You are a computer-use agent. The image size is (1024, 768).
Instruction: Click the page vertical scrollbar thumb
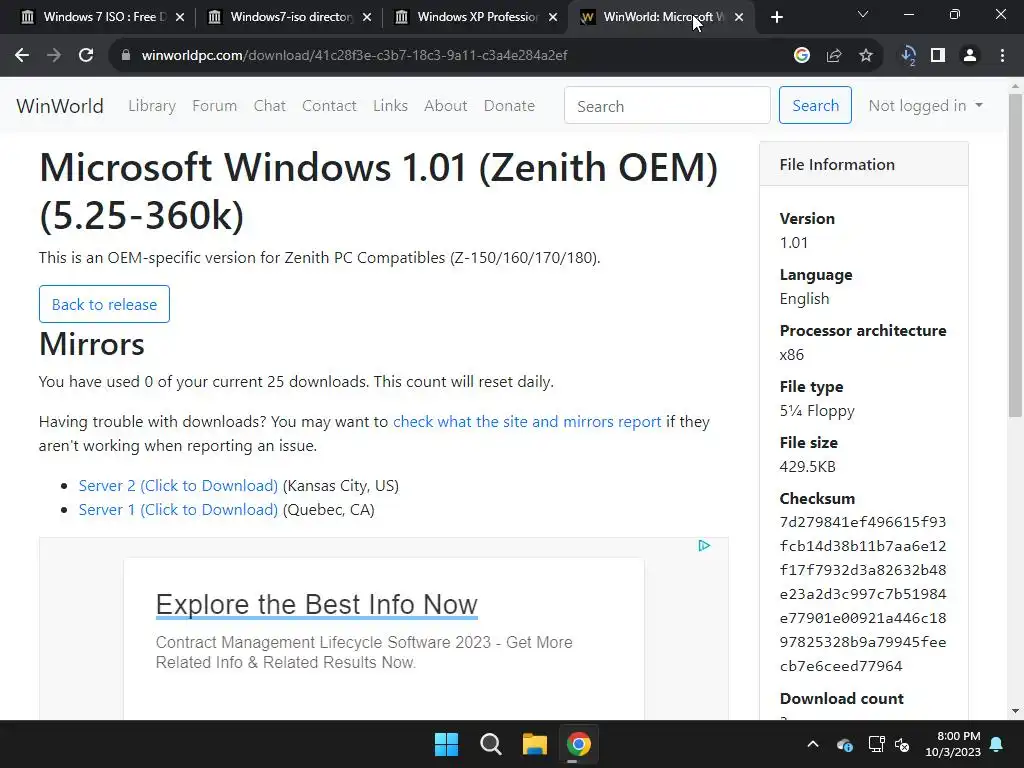coord(1015,255)
